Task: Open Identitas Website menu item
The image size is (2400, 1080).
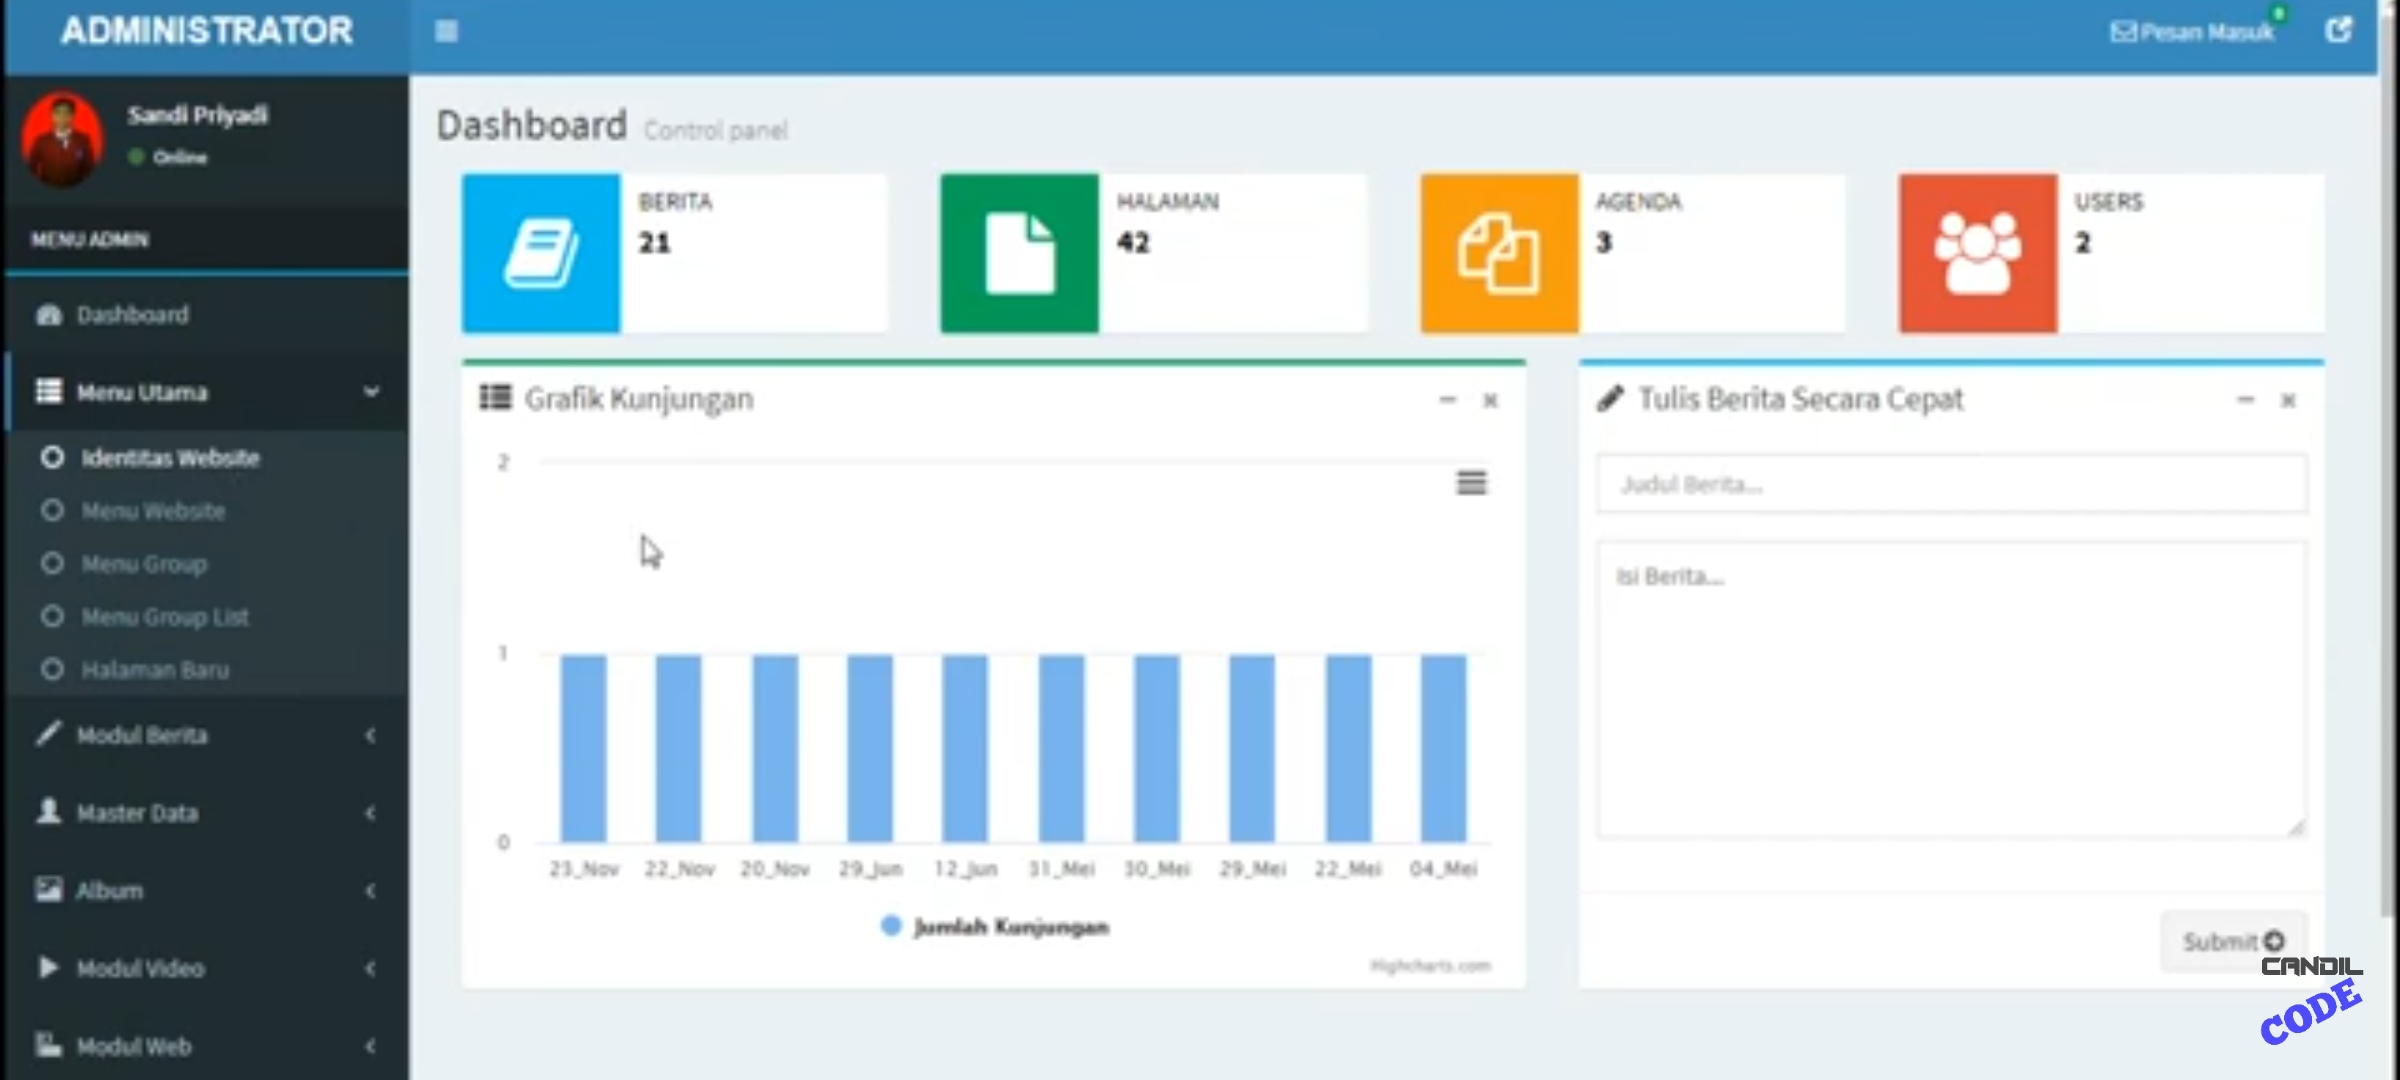Action: [x=170, y=458]
